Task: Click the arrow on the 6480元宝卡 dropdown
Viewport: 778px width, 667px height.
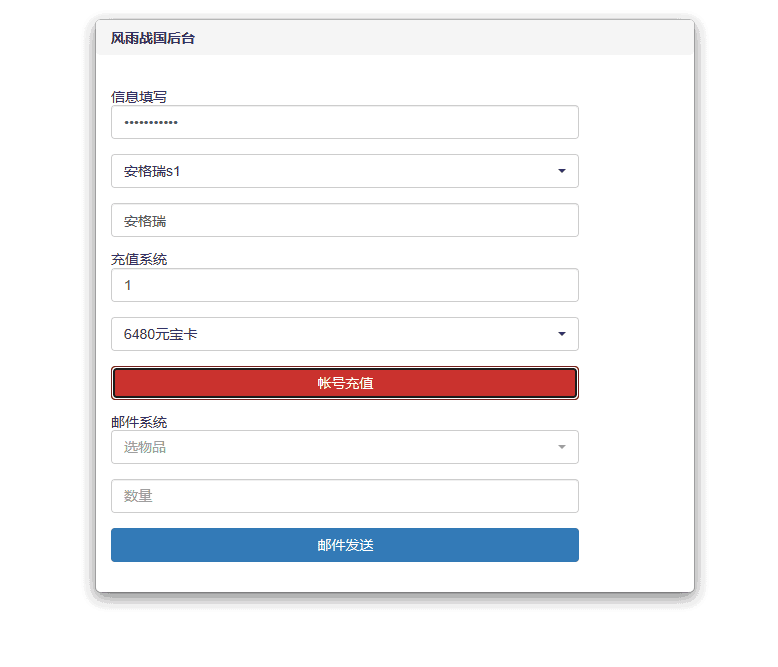Action: pyautogui.click(x=562, y=334)
